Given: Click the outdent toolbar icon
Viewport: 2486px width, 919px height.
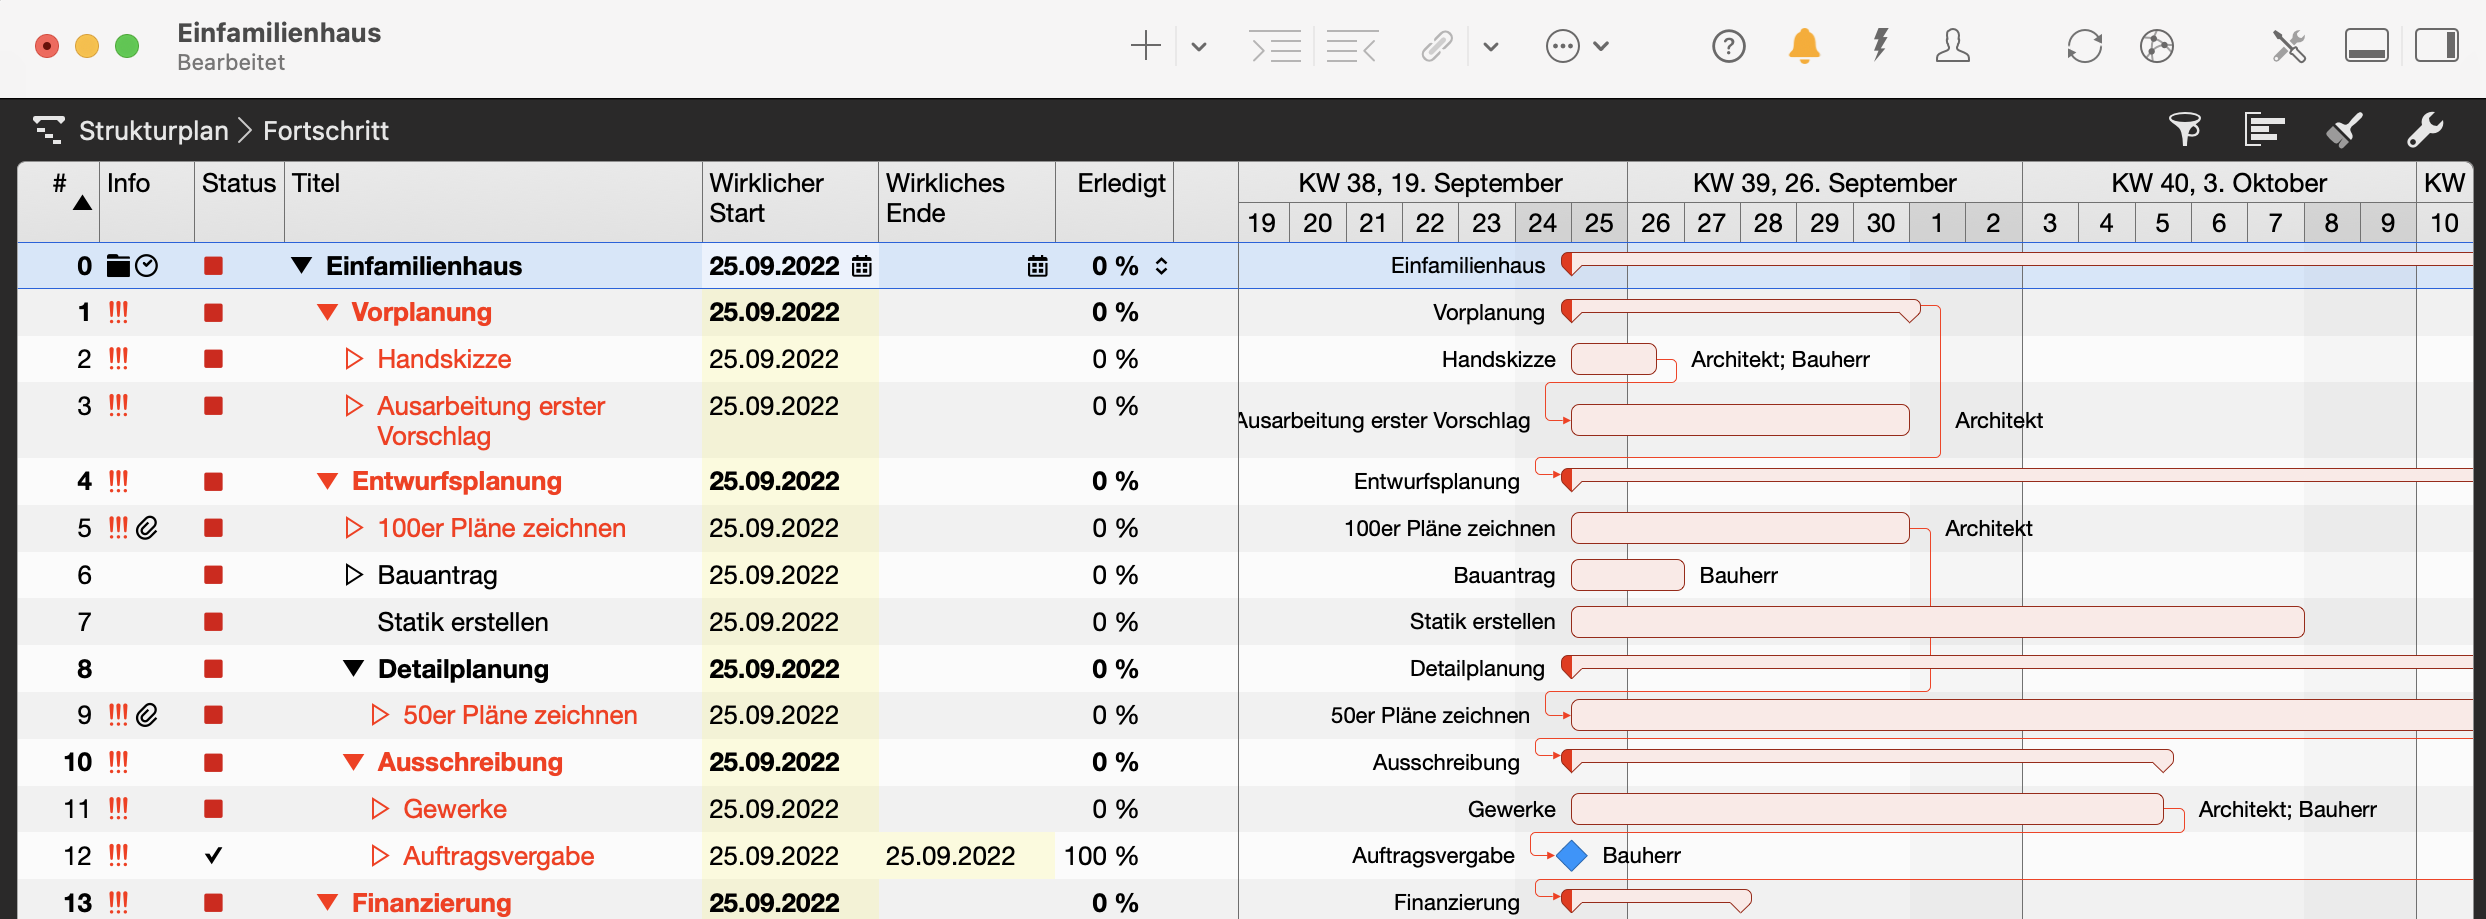Looking at the screenshot, I should 1351,46.
